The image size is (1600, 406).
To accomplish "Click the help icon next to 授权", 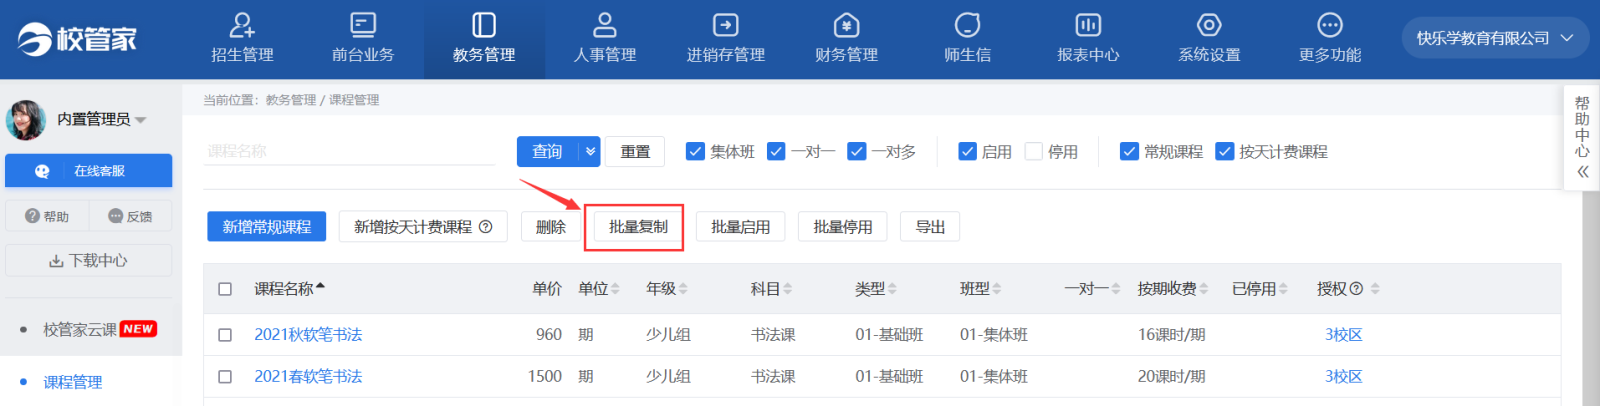I will (x=1356, y=289).
